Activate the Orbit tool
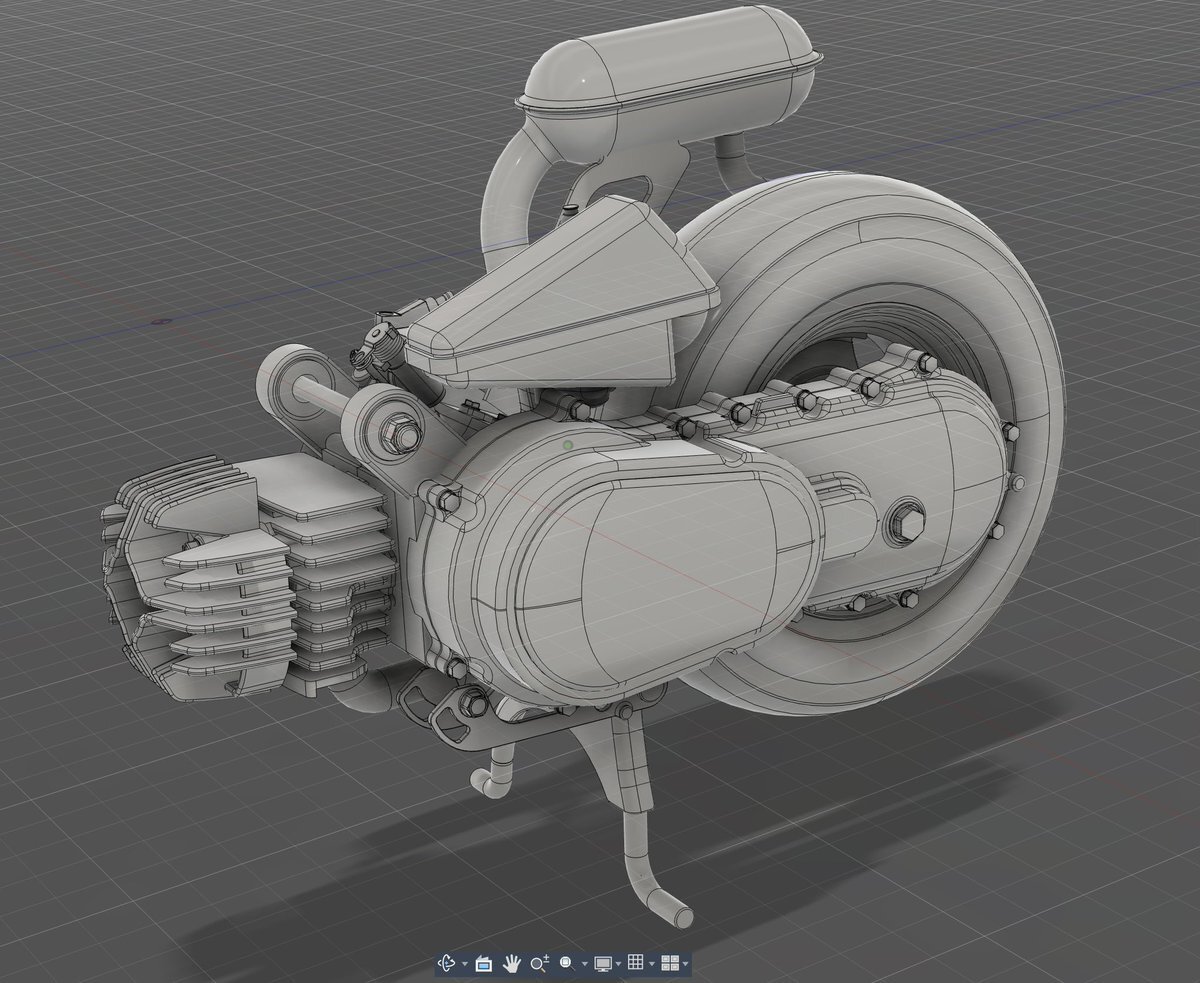This screenshot has height=983, width=1200. pyautogui.click(x=446, y=963)
